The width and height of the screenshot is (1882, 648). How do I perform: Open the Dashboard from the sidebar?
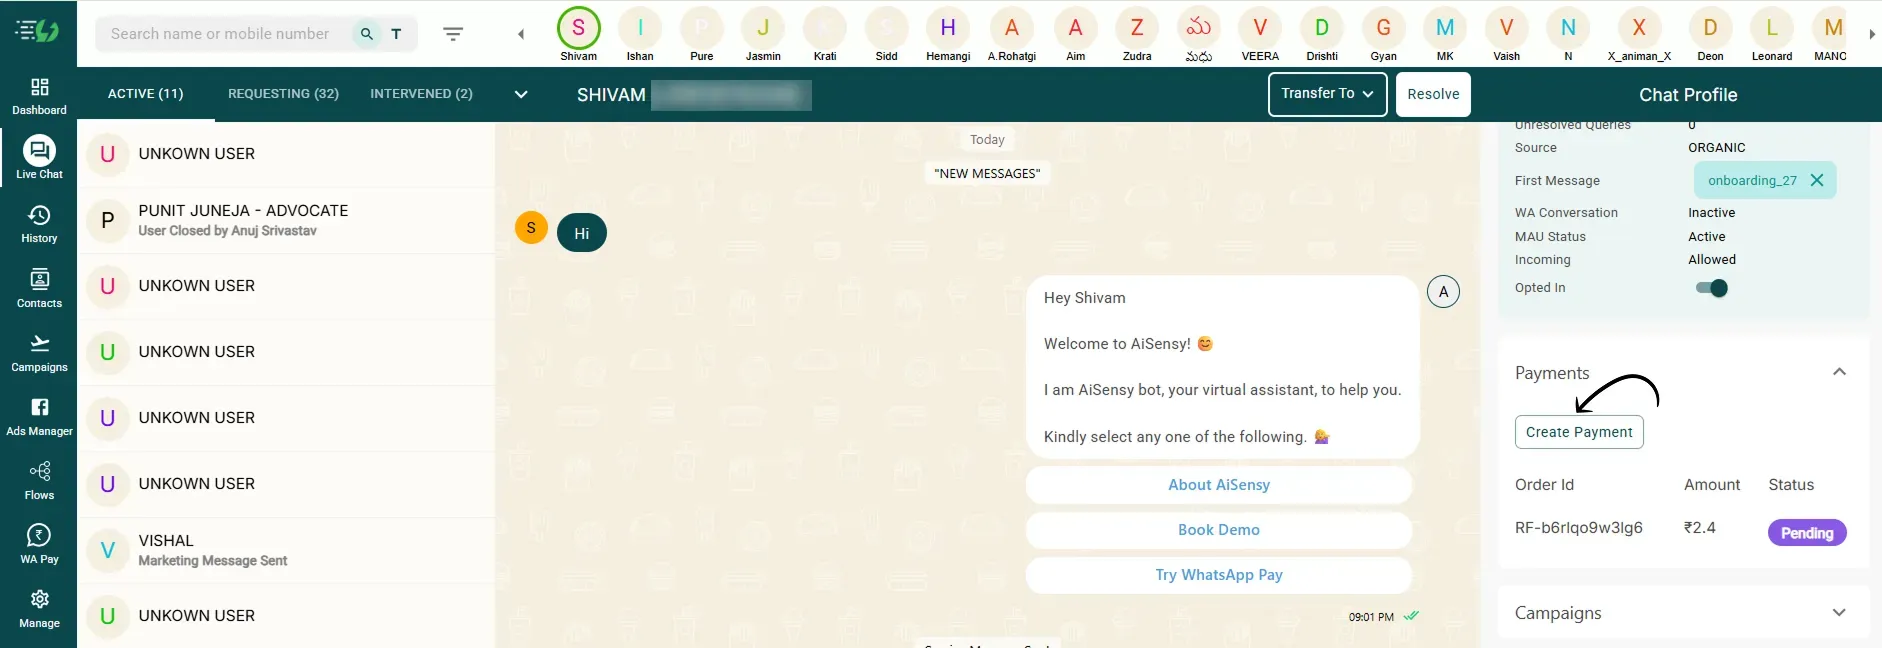pos(39,96)
